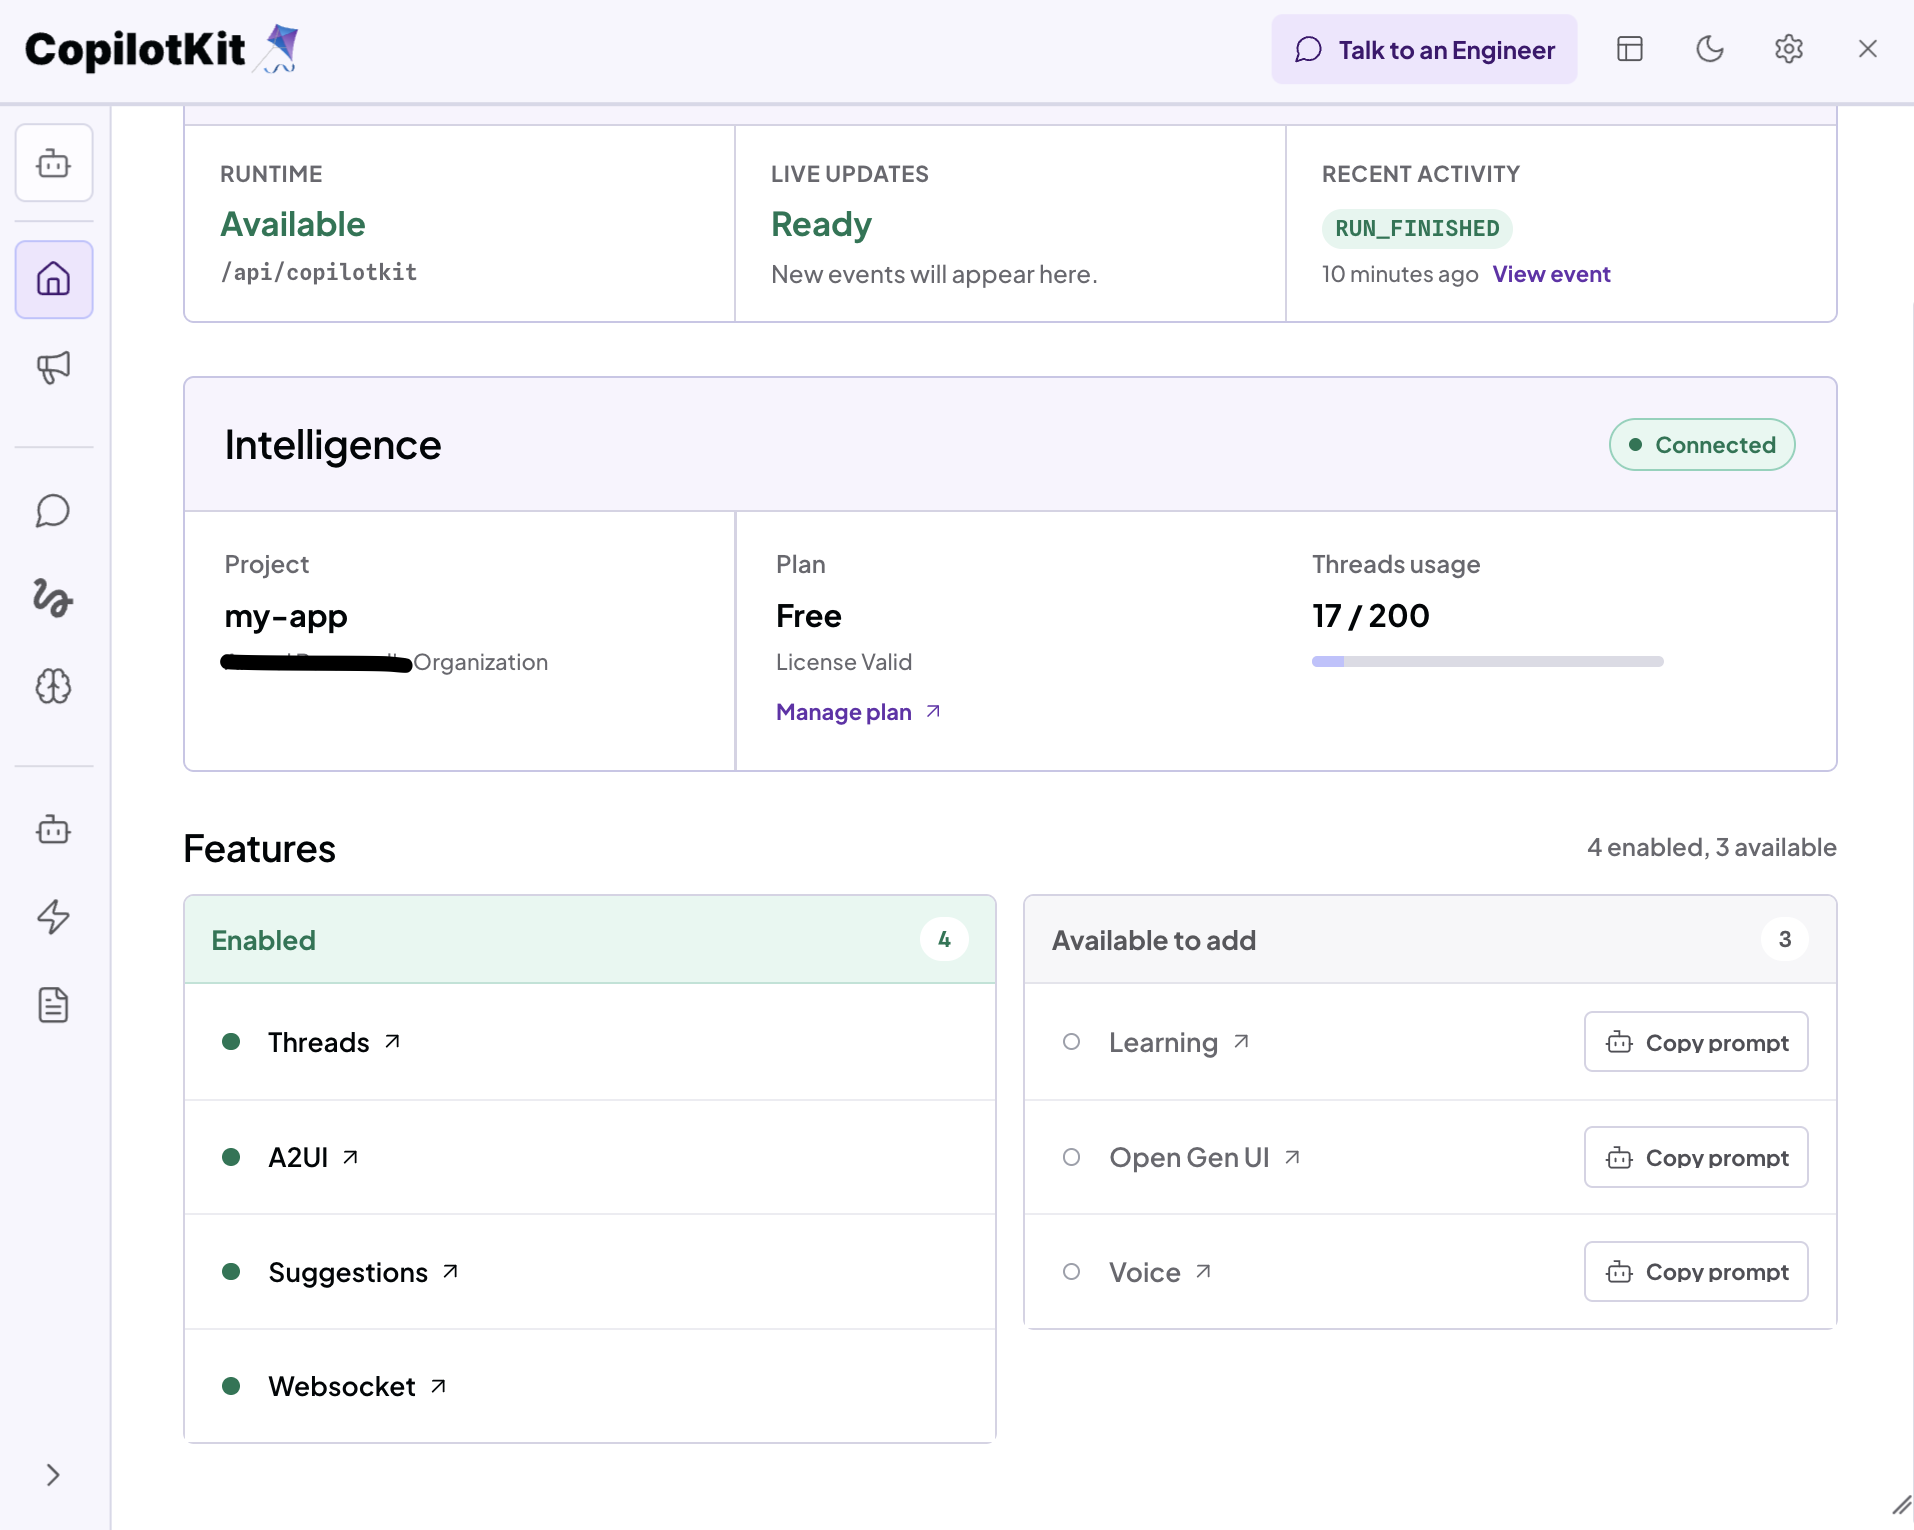Open the lightning bolt sidebar icon
Viewport: 1914px width, 1530px height.
(54, 917)
